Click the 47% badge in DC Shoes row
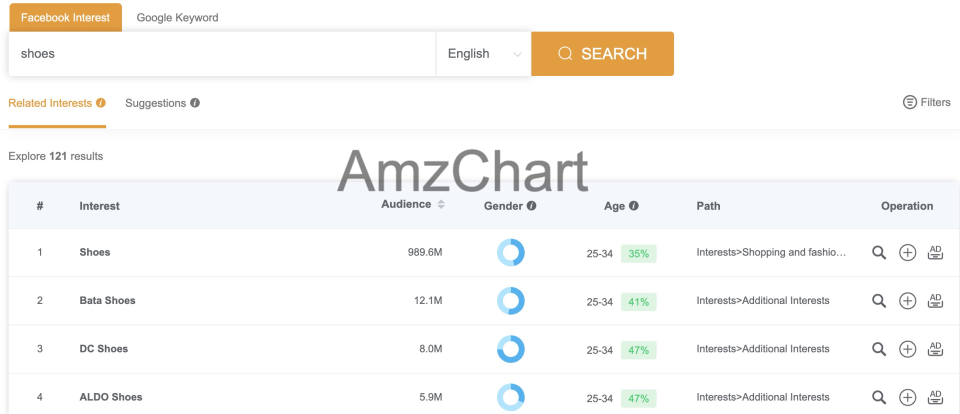The image size is (960, 414). 639,350
